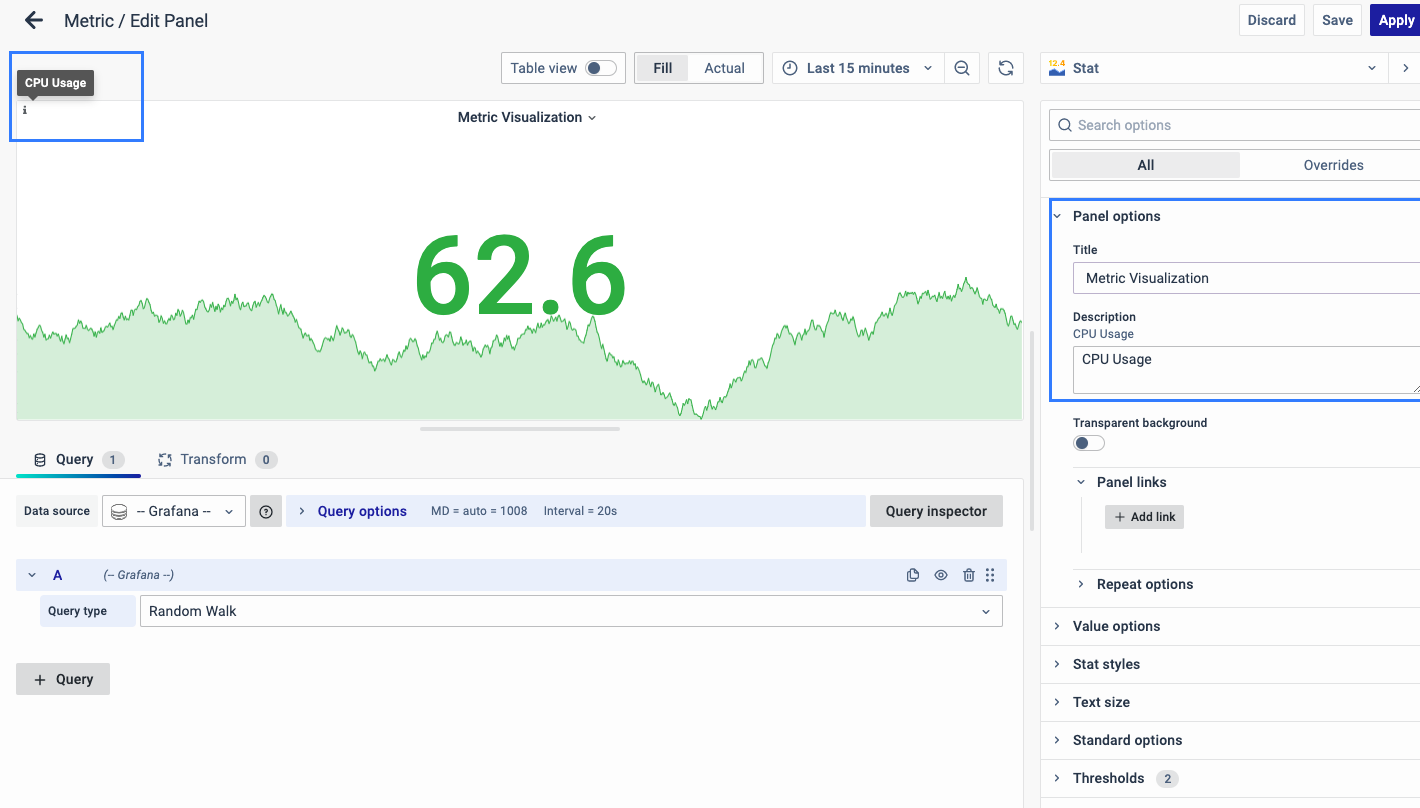Click the Query inspector button

(x=935, y=511)
